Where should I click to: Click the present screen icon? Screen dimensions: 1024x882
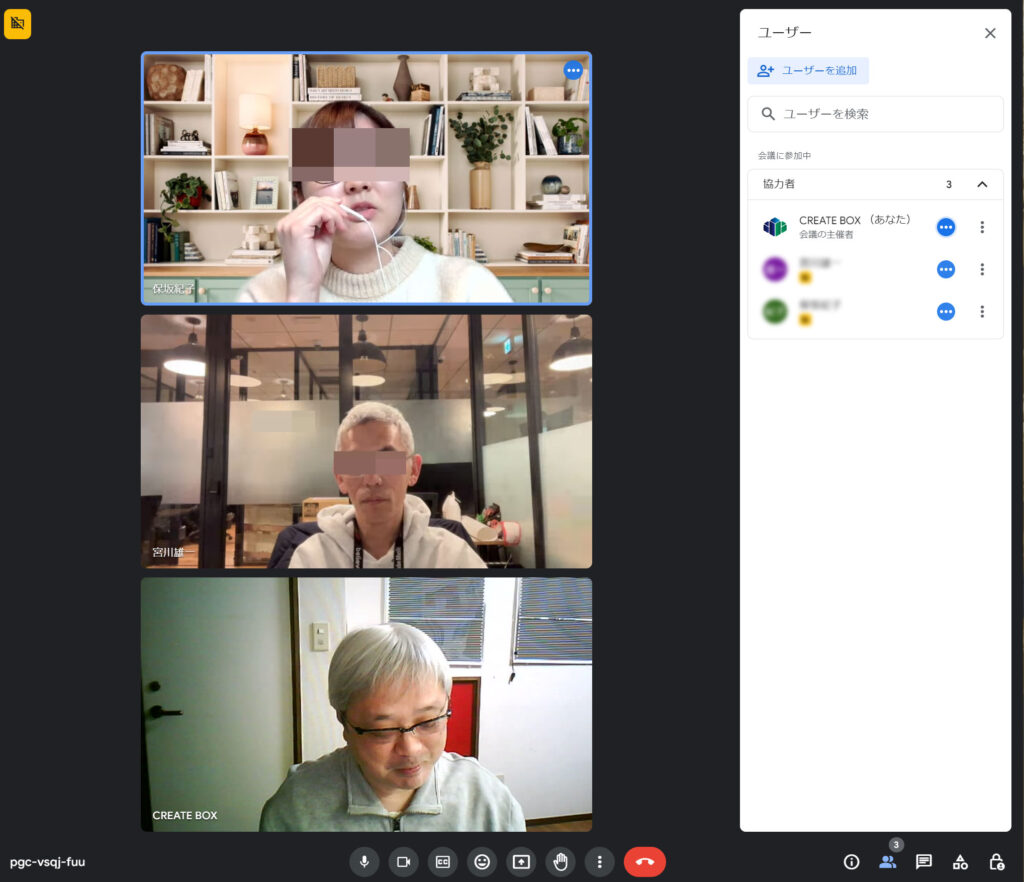[521, 862]
